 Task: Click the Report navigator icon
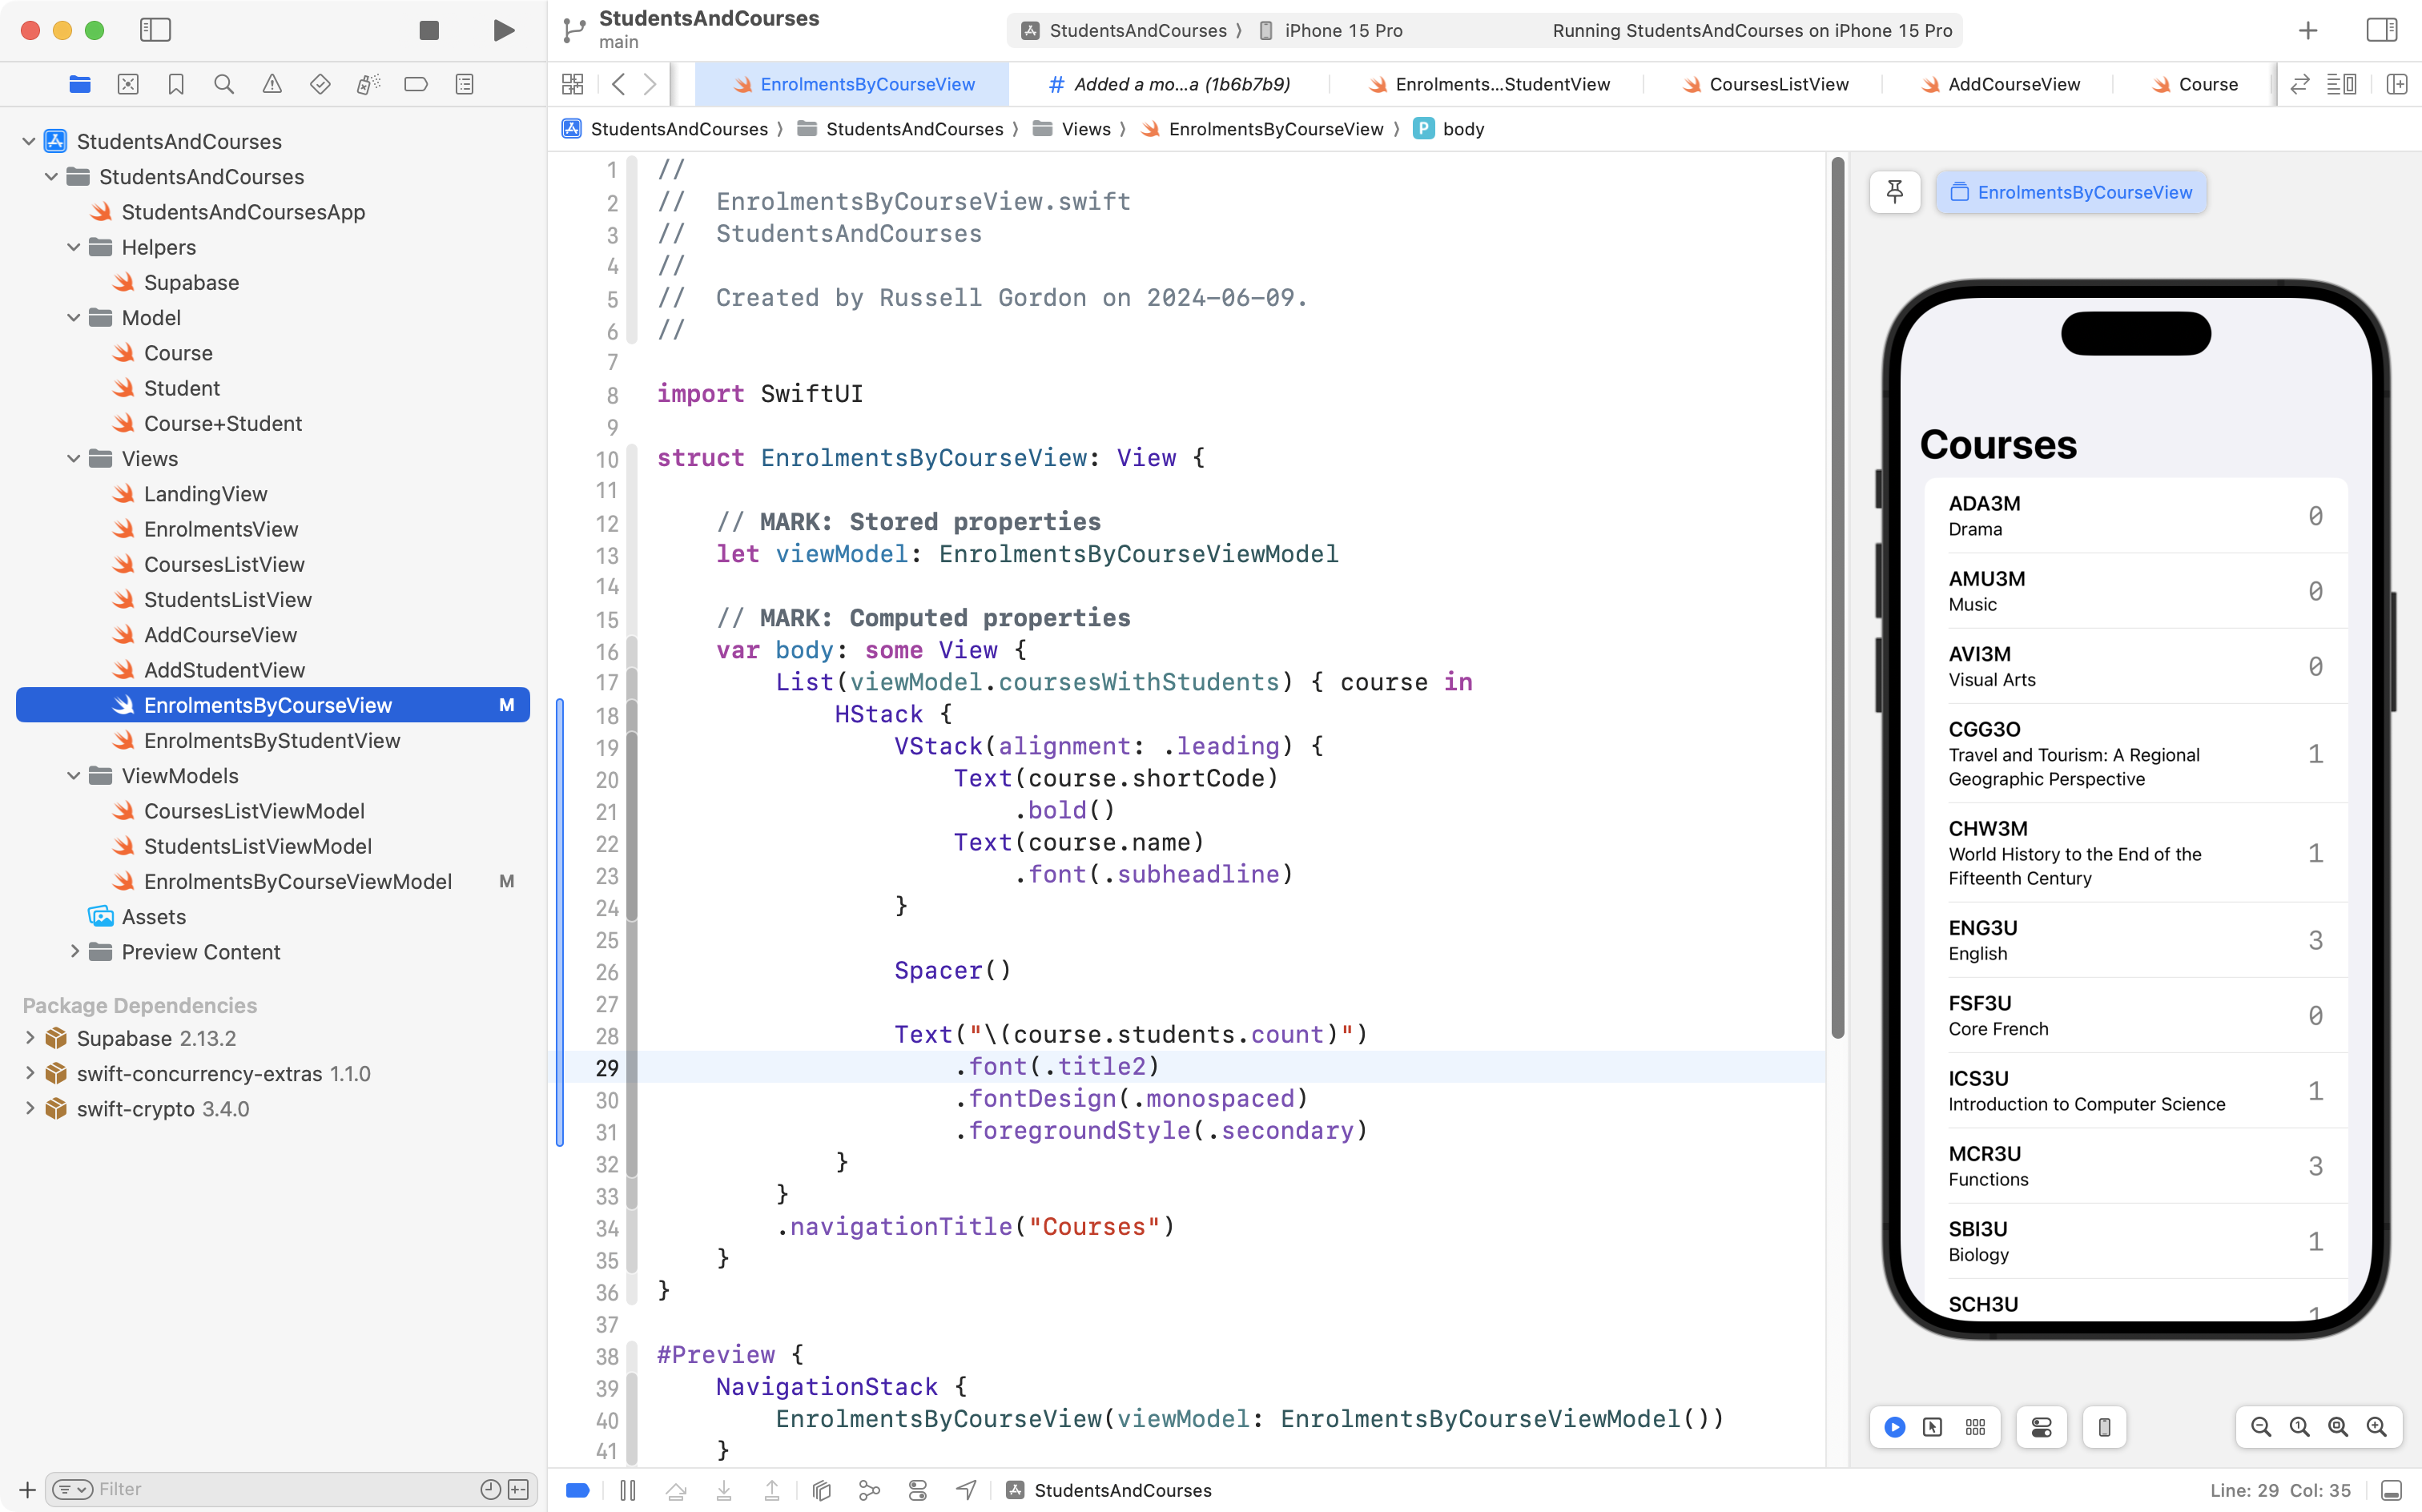(464, 84)
